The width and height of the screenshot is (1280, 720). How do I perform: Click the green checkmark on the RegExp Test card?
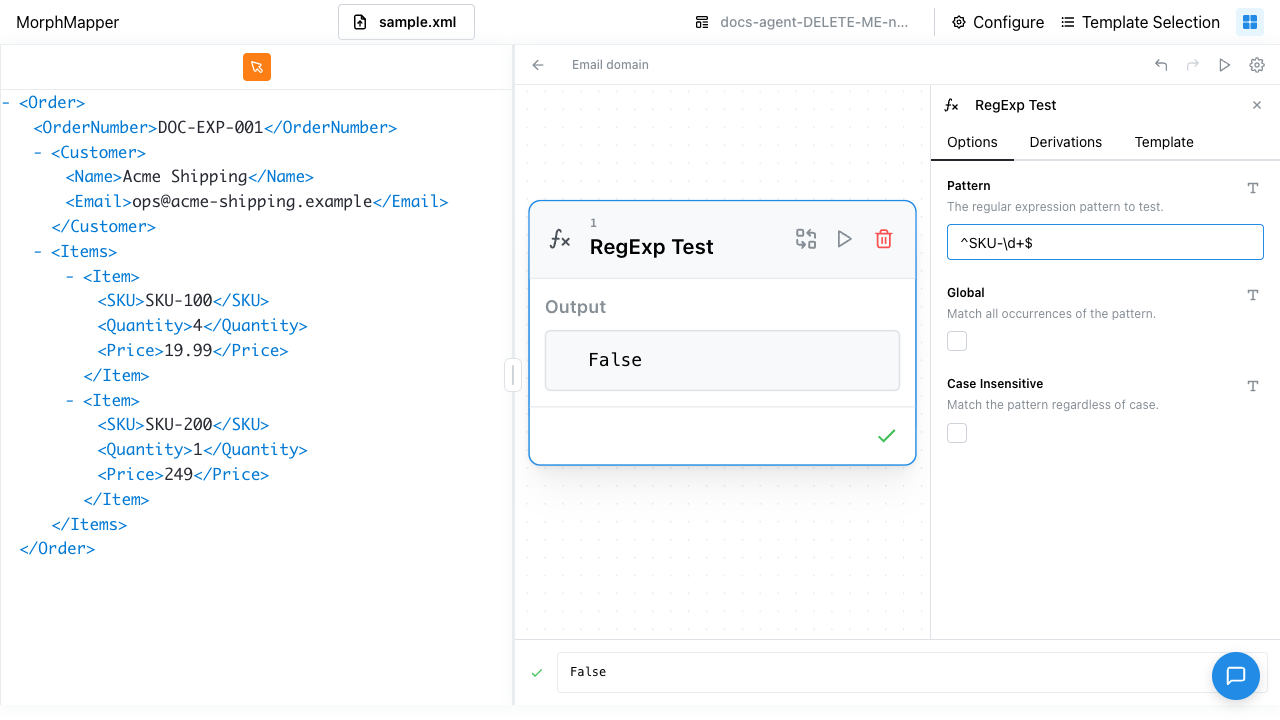pos(886,436)
